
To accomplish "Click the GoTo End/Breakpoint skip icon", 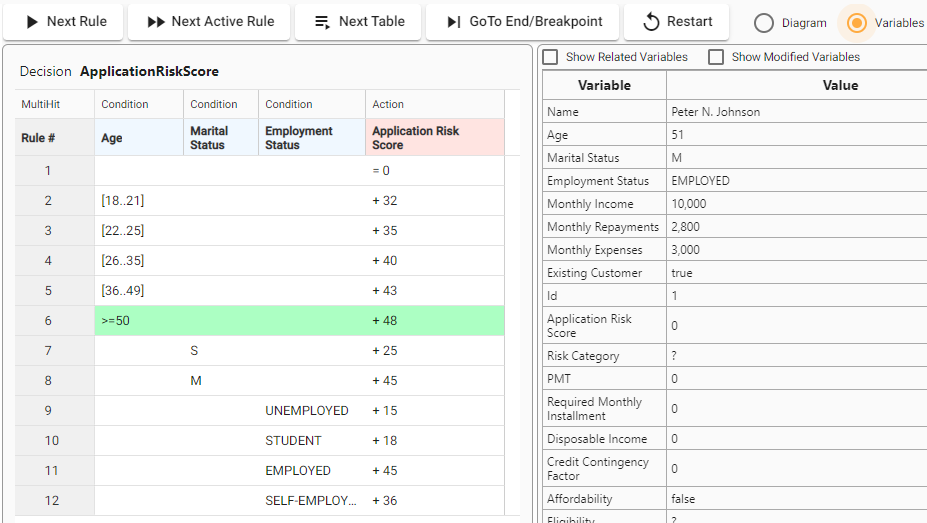I will (454, 22).
